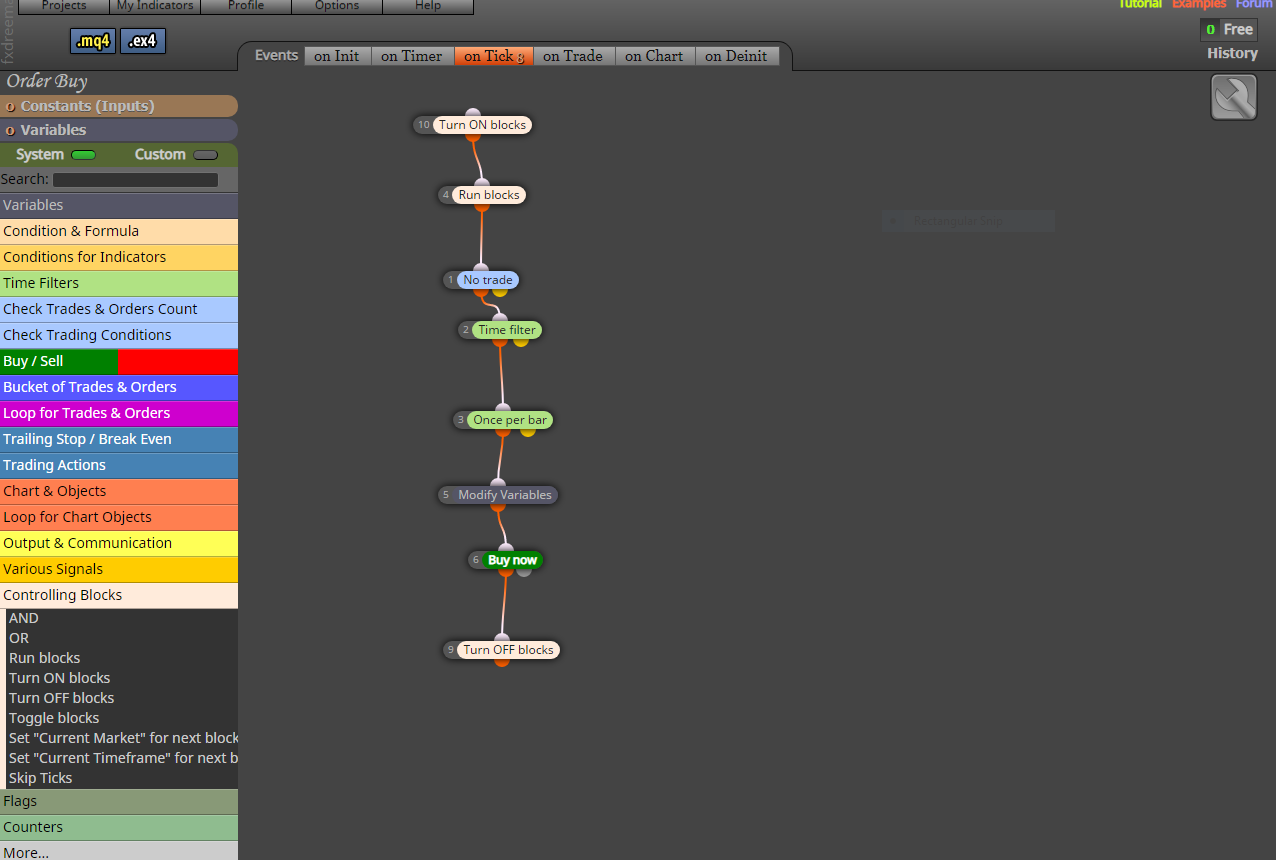Expand Check Trading Conditions category
1276x860 pixels.
tap(119, 335)
